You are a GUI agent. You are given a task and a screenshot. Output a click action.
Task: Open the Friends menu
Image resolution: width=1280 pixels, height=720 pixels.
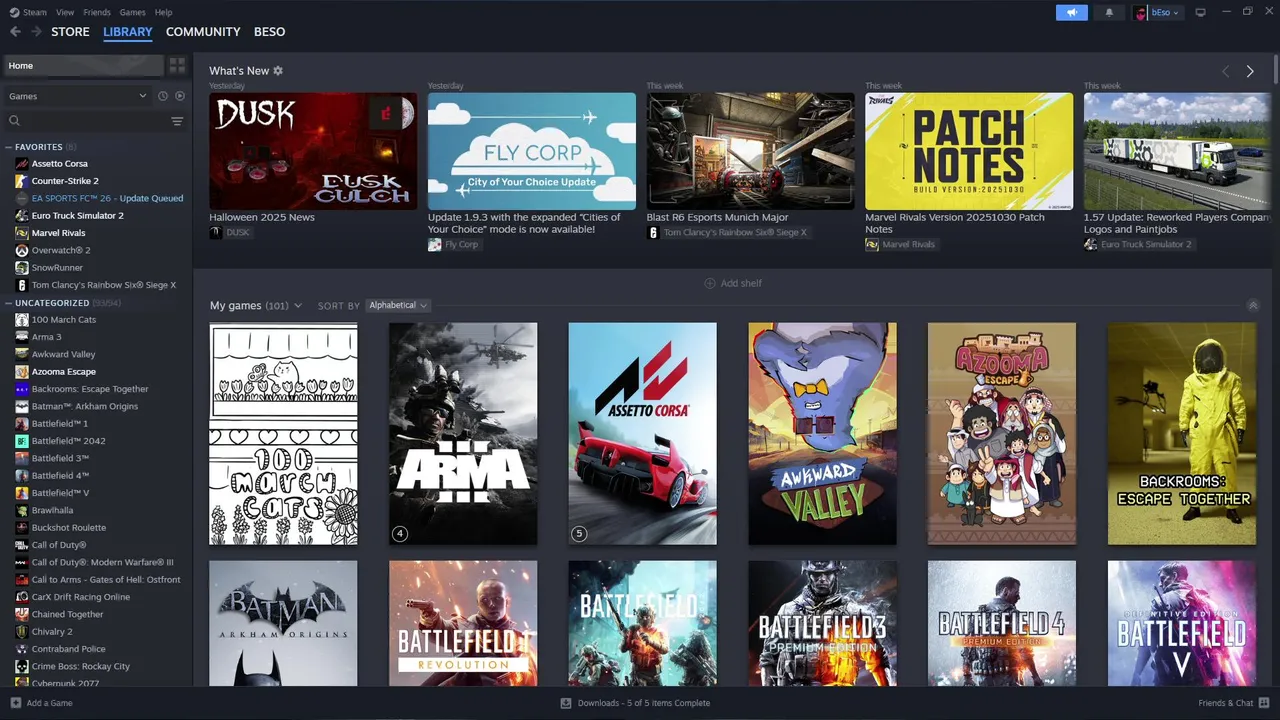coord(97,12)
